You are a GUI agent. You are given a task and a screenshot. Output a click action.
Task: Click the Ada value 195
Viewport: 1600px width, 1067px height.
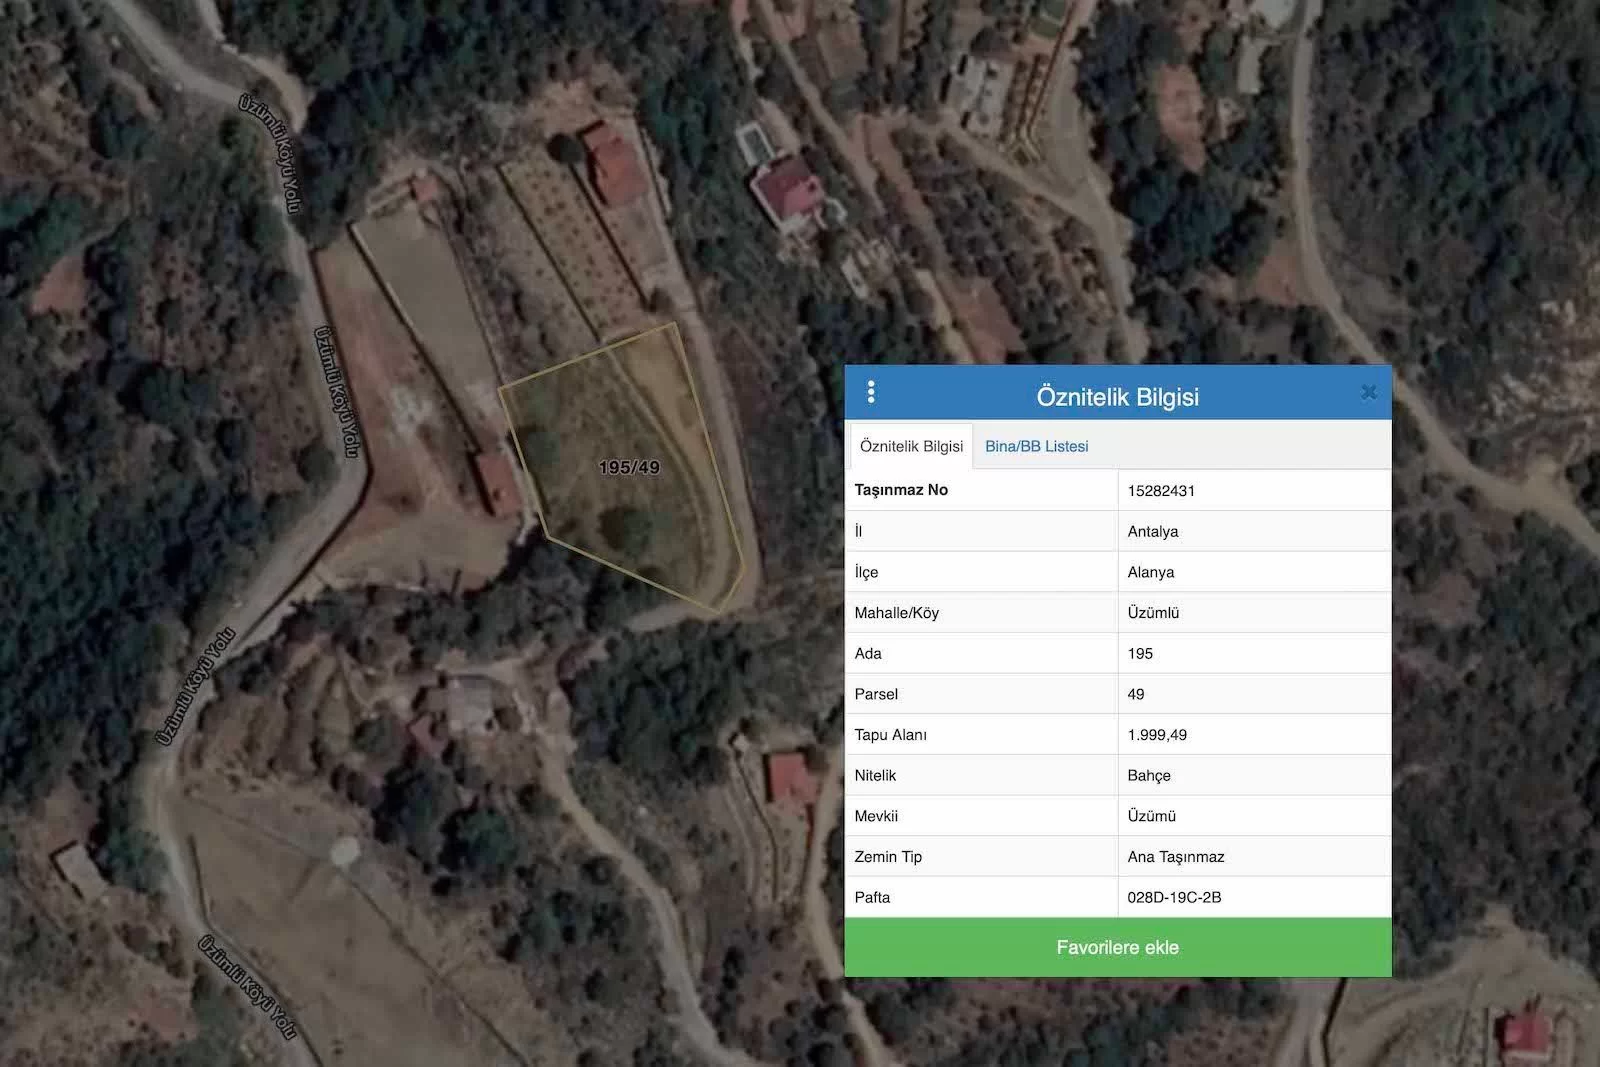tap(1140, 654)
